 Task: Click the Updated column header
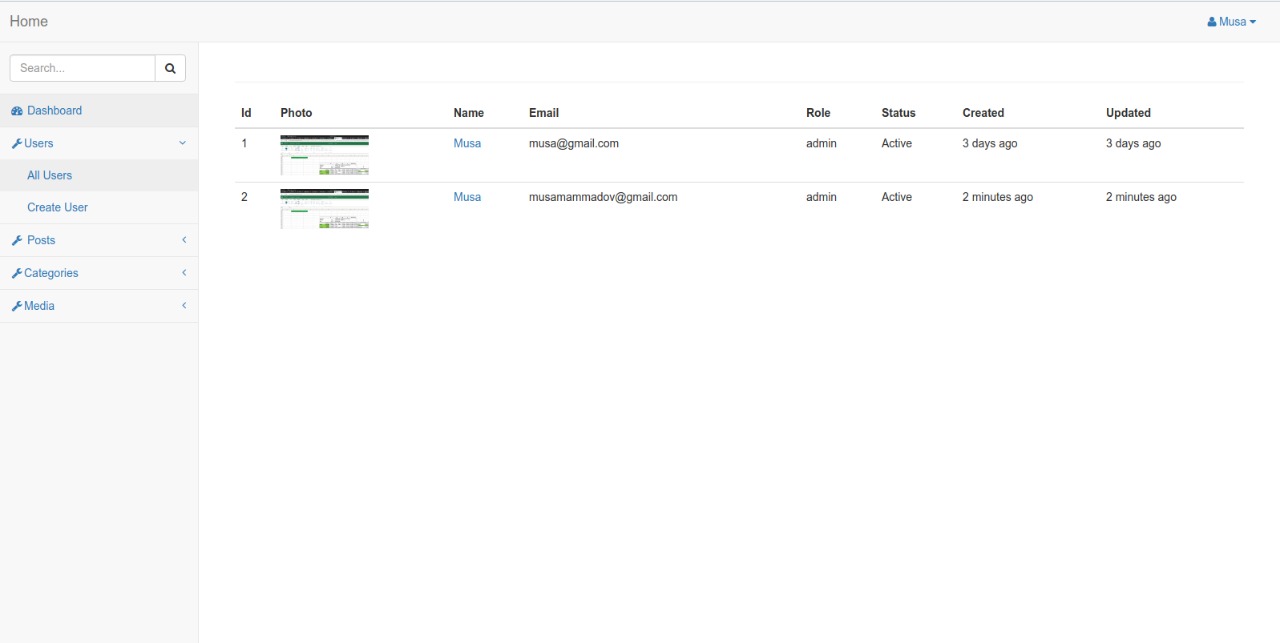(x=1128, y=113)
